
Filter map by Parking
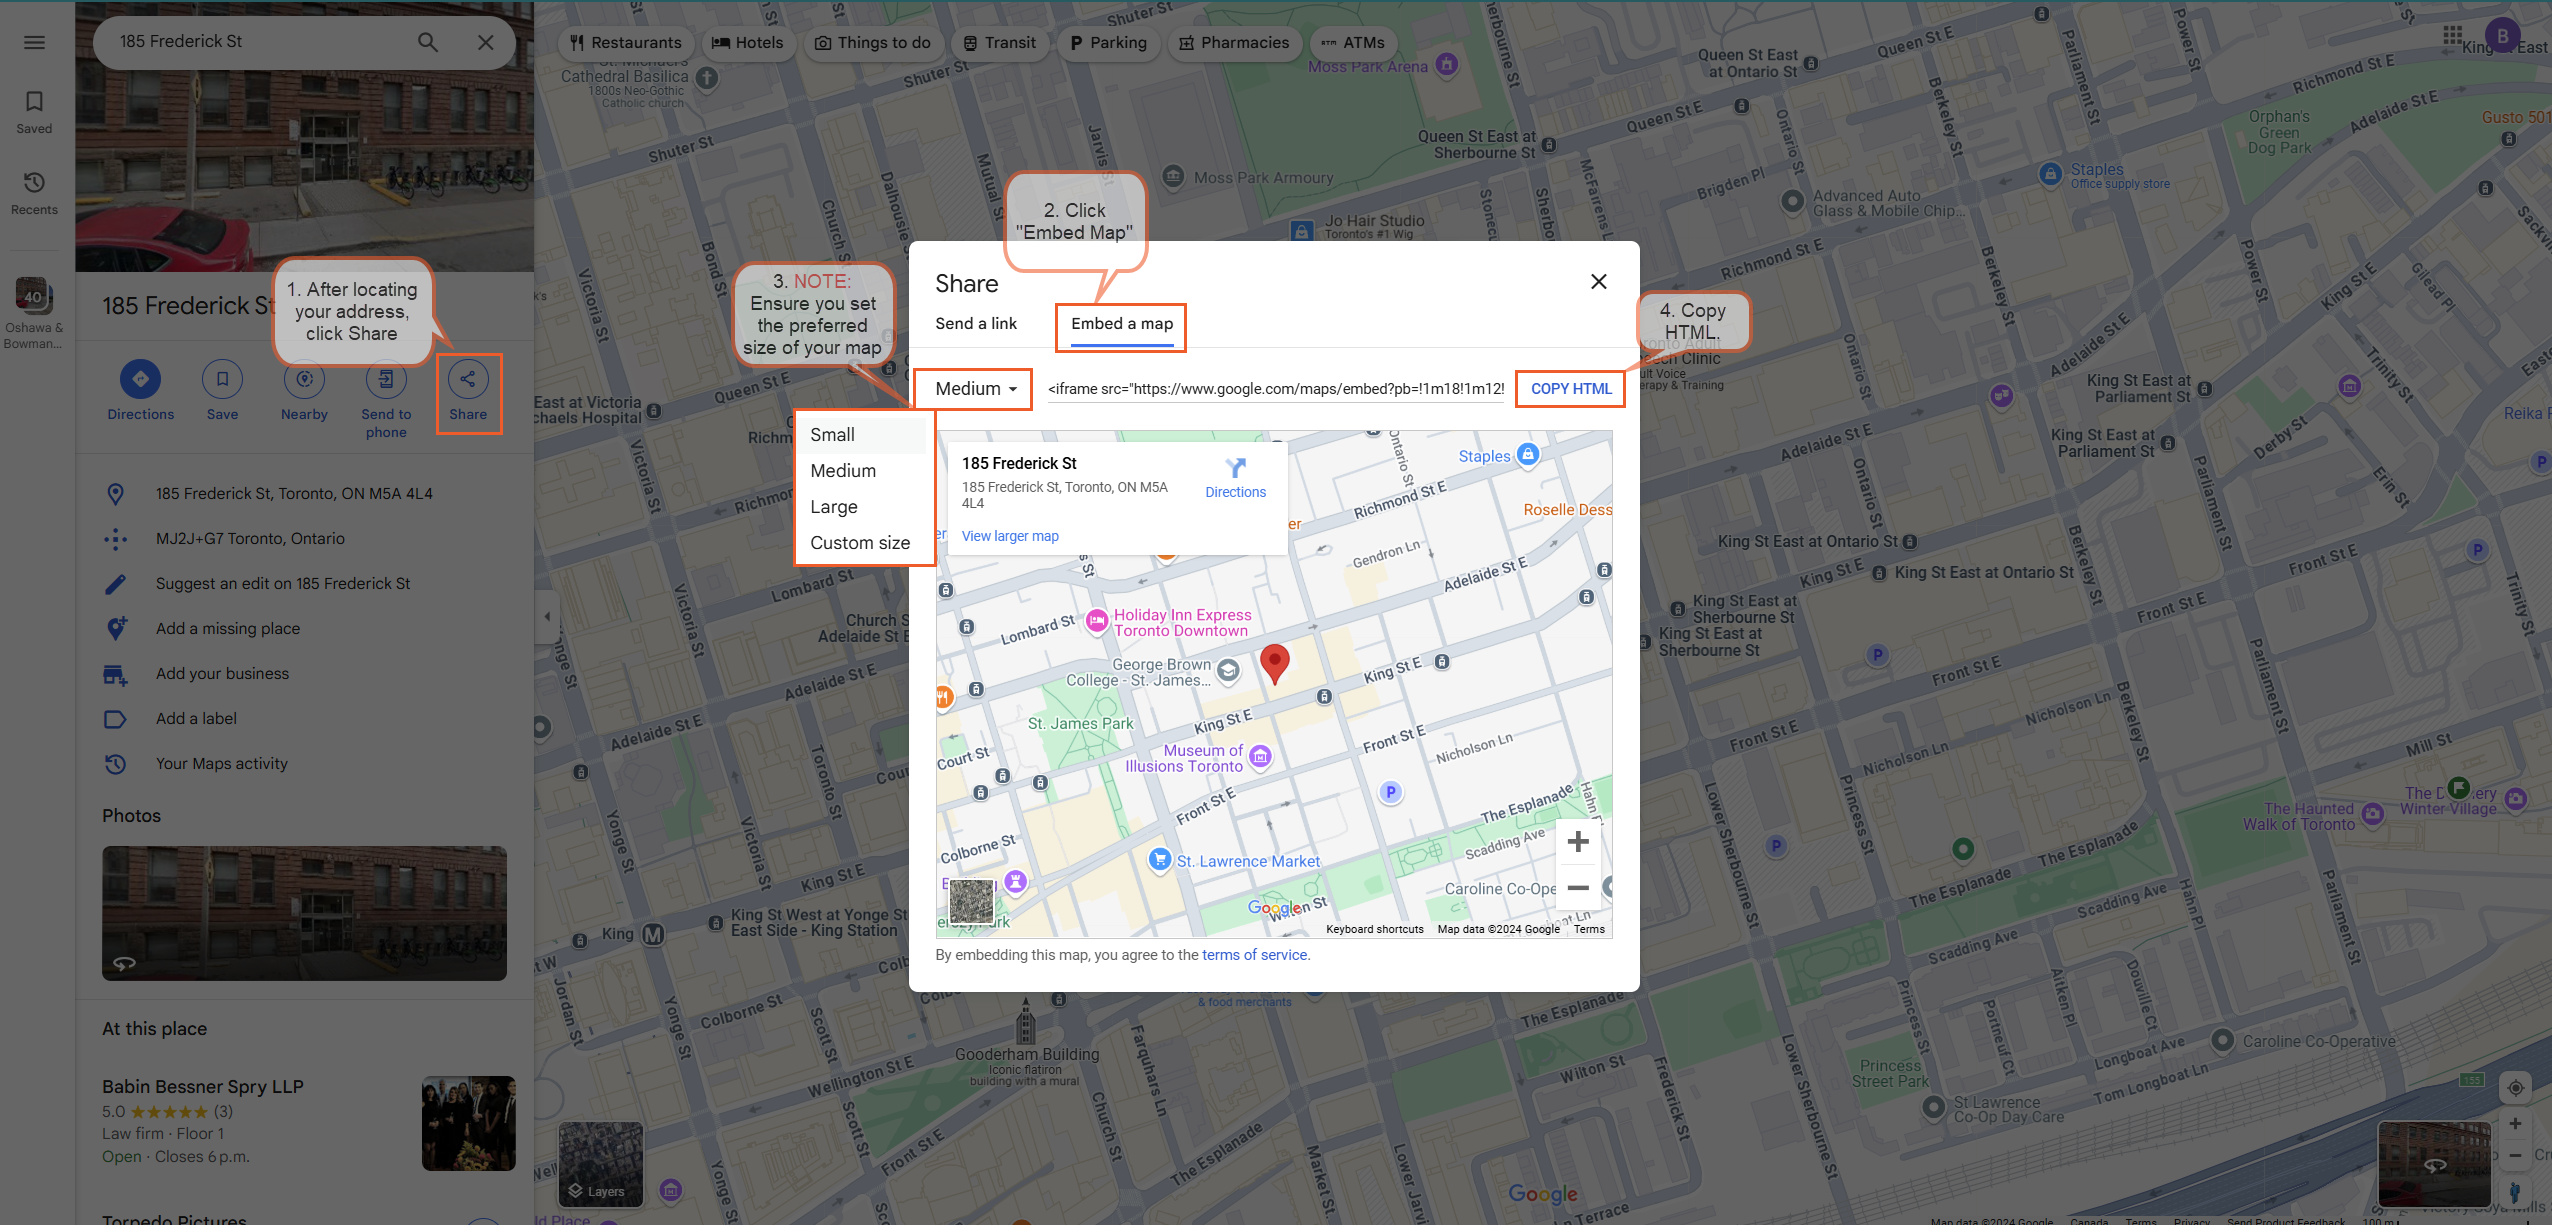click(x=1108, y=43)
